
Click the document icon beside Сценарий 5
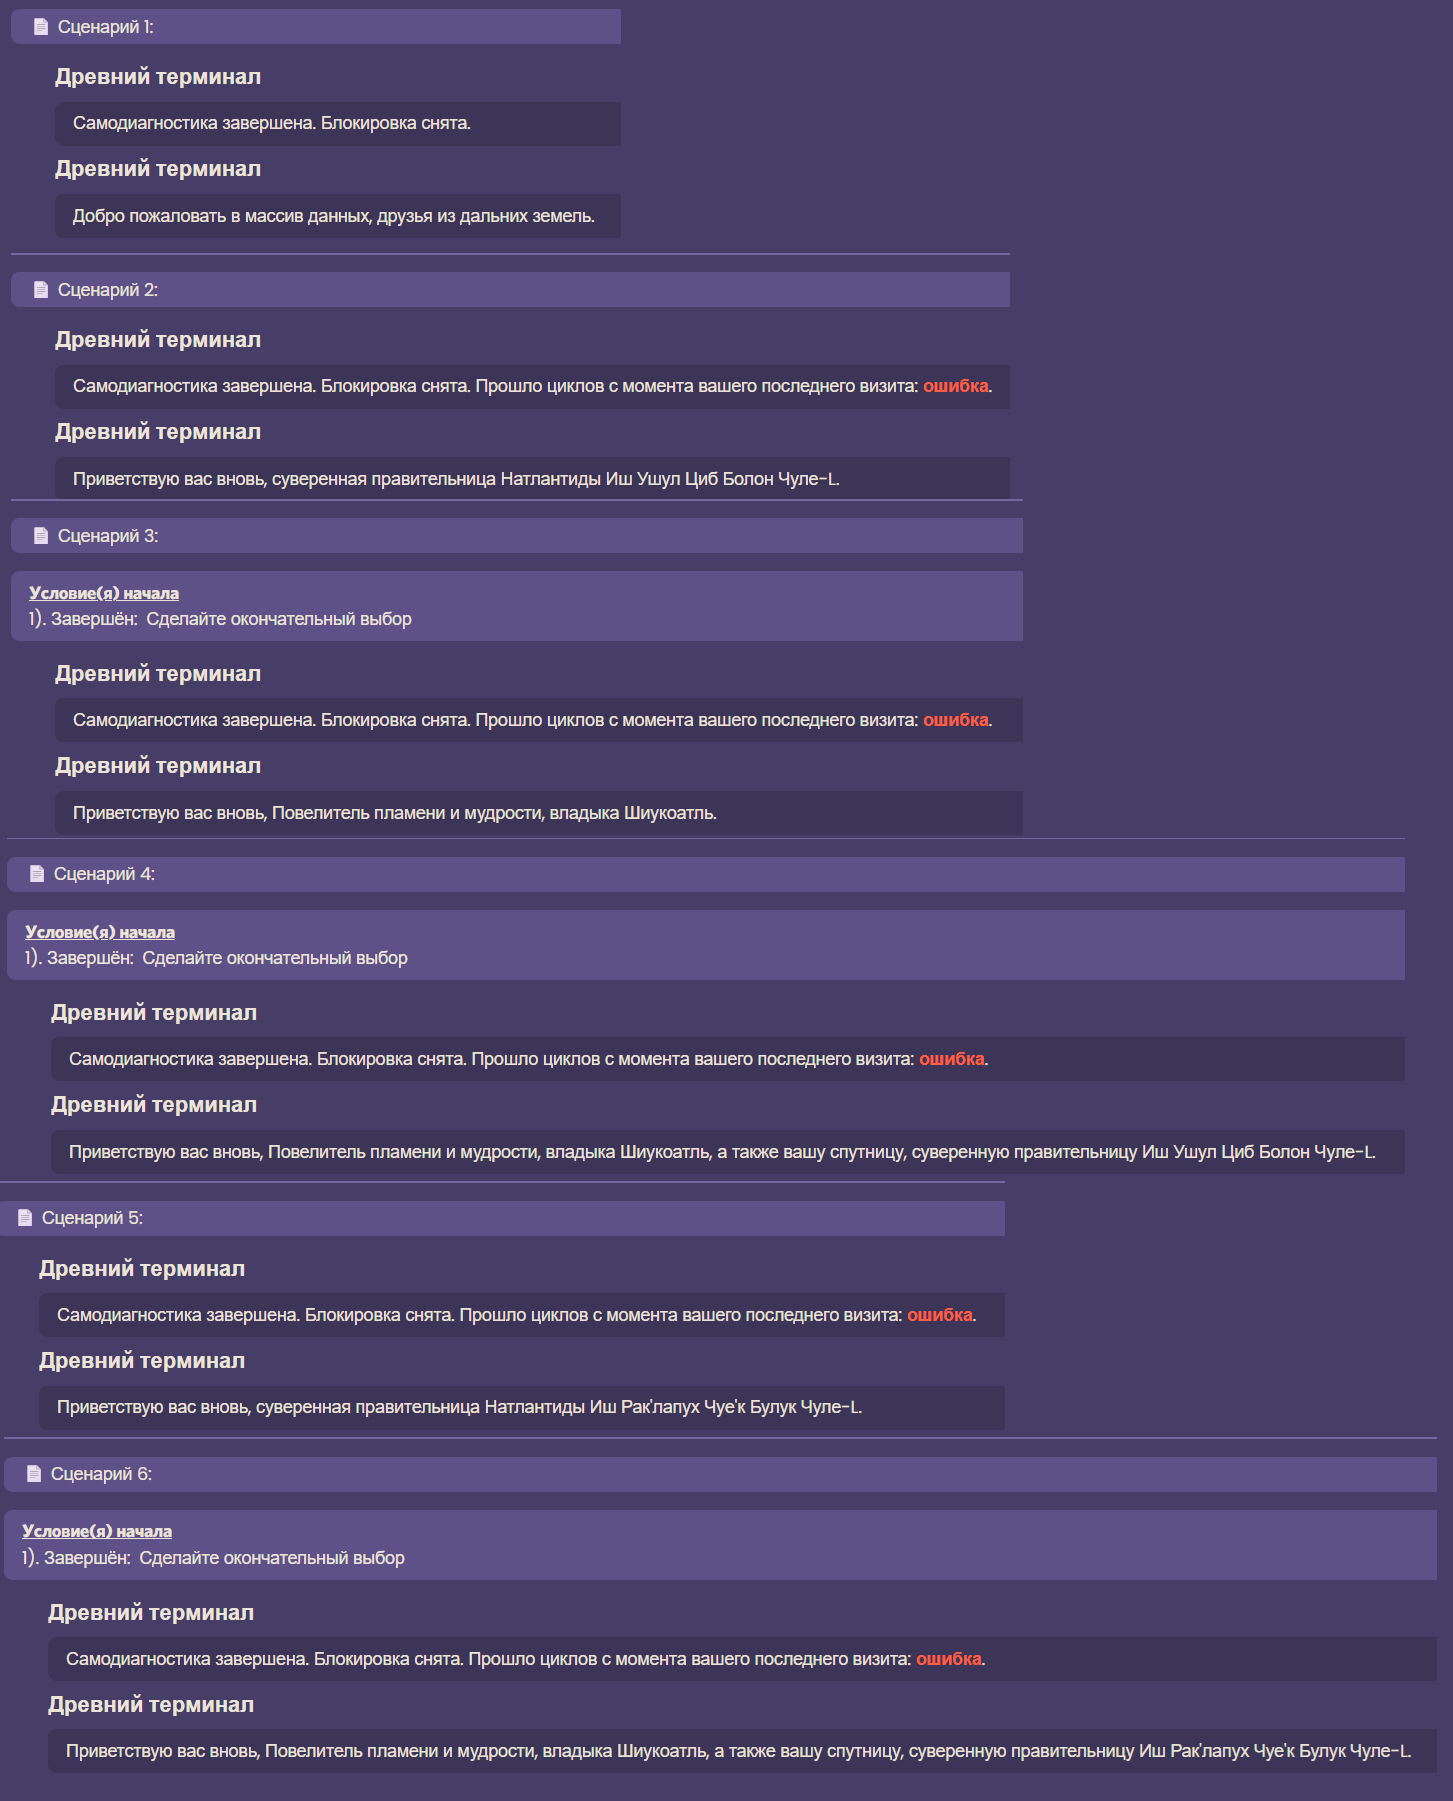[25, 1218]
